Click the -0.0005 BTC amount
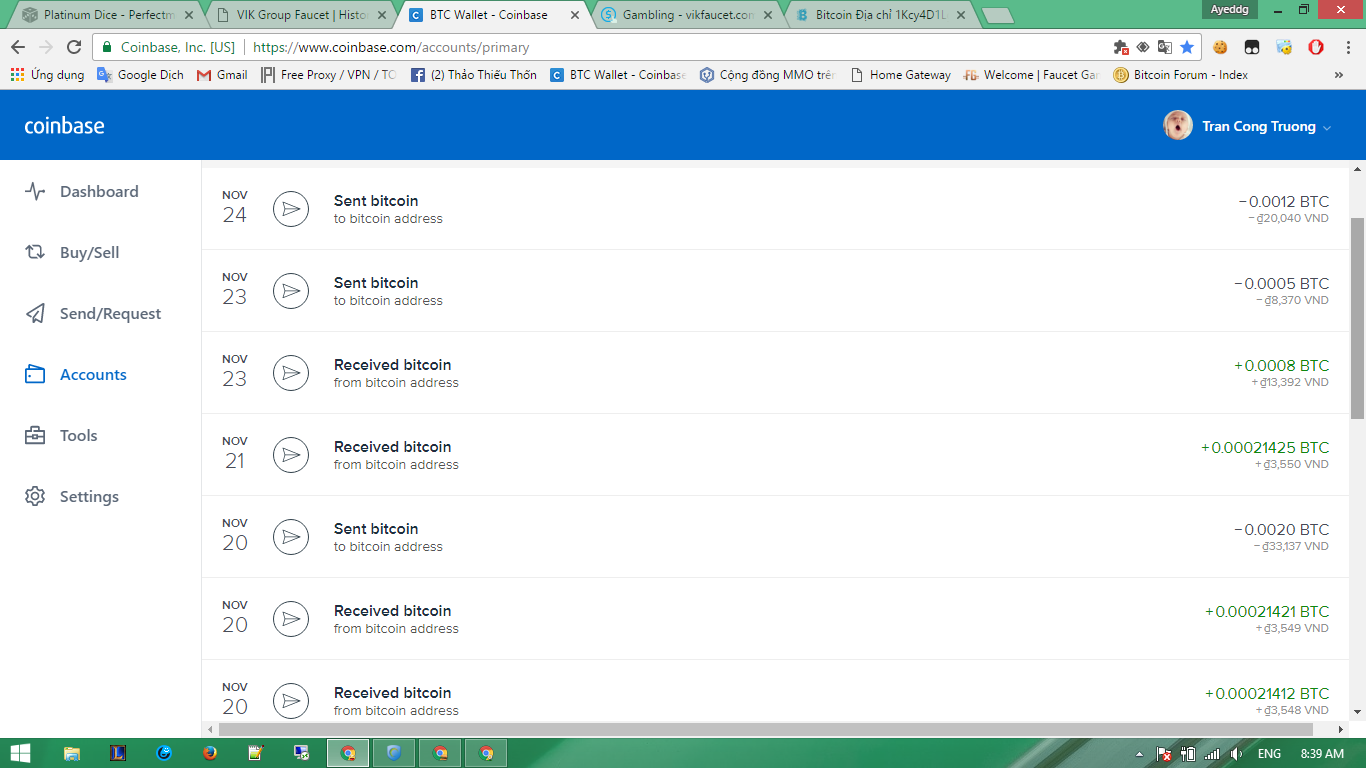1366x768 pixels. (1282, 283)
